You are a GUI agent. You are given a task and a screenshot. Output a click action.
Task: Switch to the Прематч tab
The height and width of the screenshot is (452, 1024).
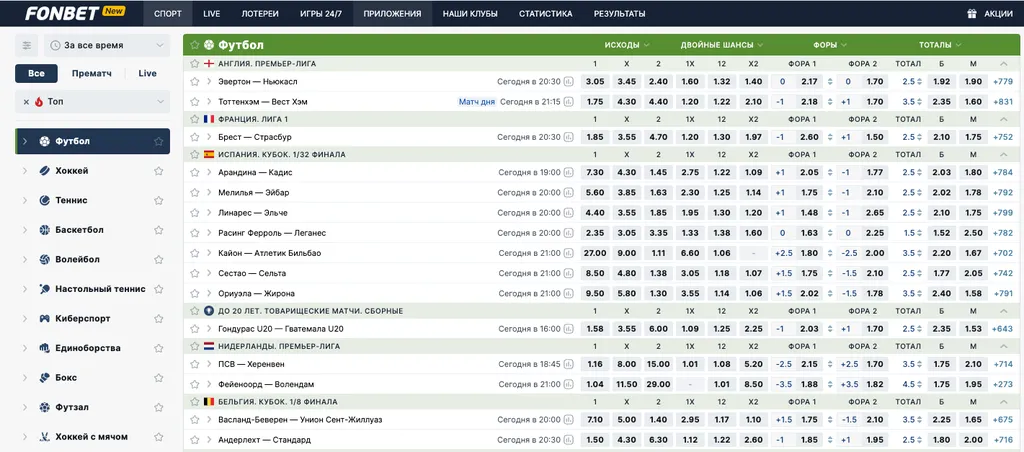tap(91, 73)
